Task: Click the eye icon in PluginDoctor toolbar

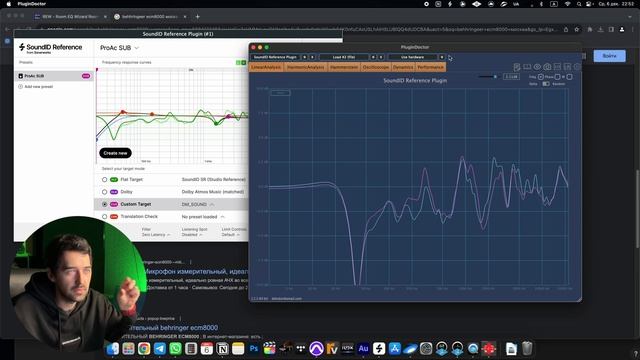Action: point(537,67)
